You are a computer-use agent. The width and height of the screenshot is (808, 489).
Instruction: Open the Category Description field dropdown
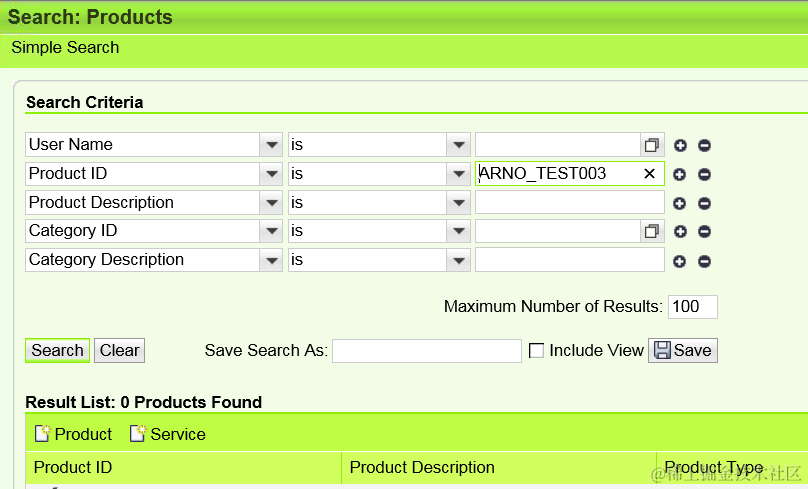pos(271,260)
